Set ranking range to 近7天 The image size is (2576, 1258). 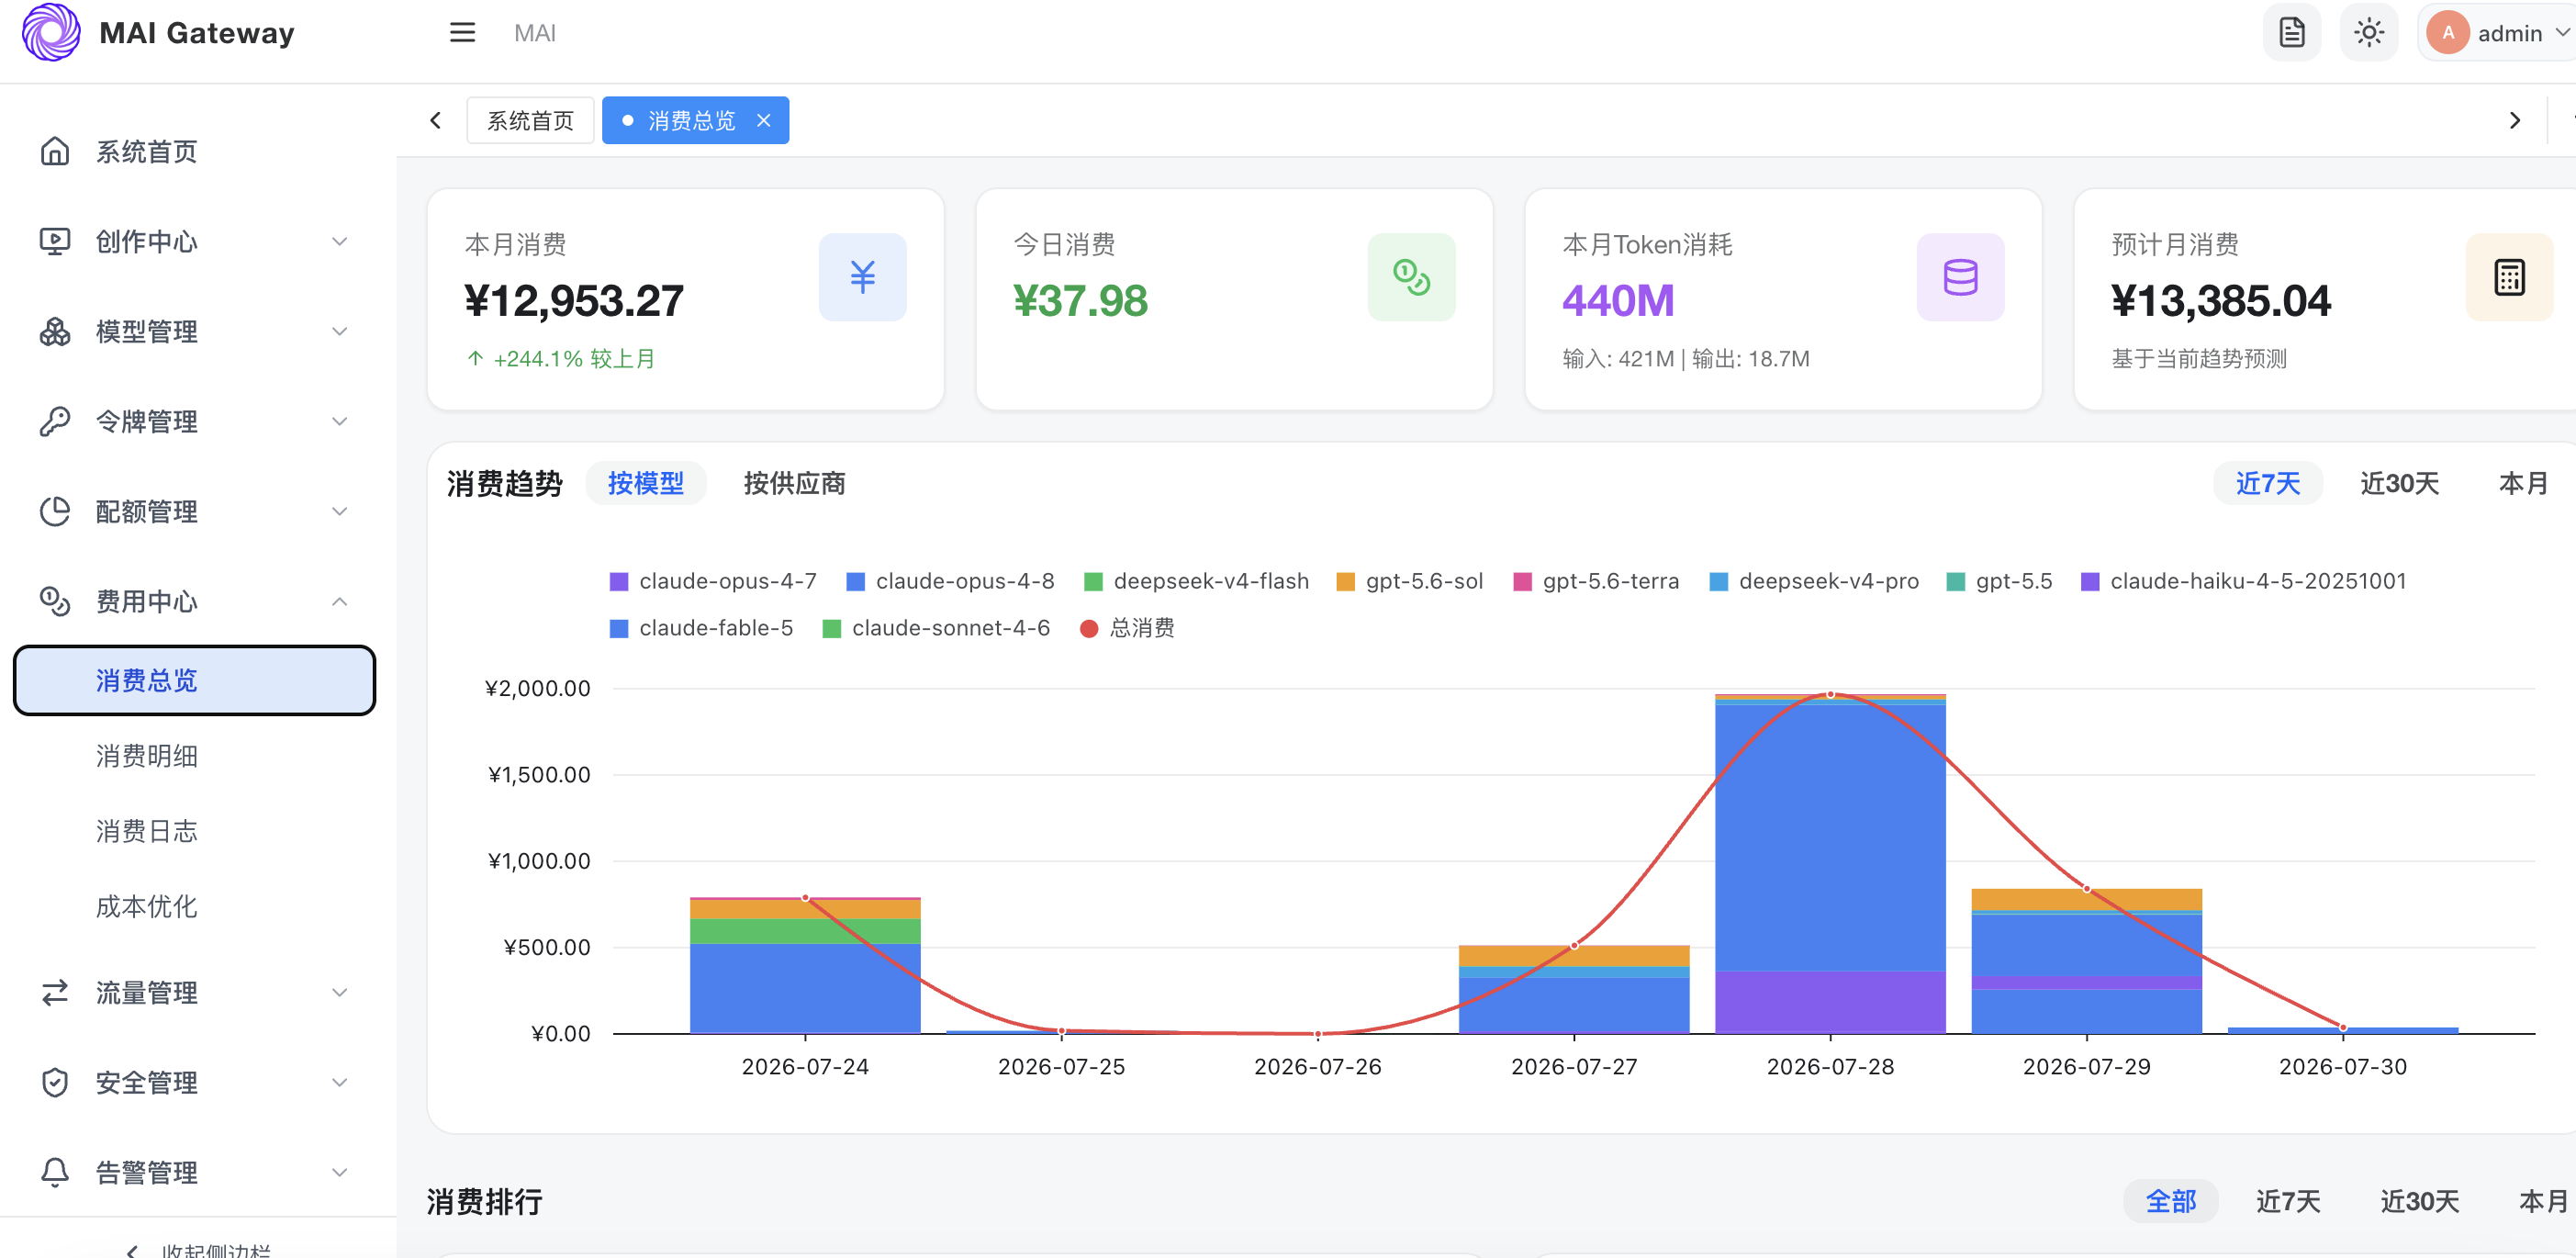(2287, 1201)
